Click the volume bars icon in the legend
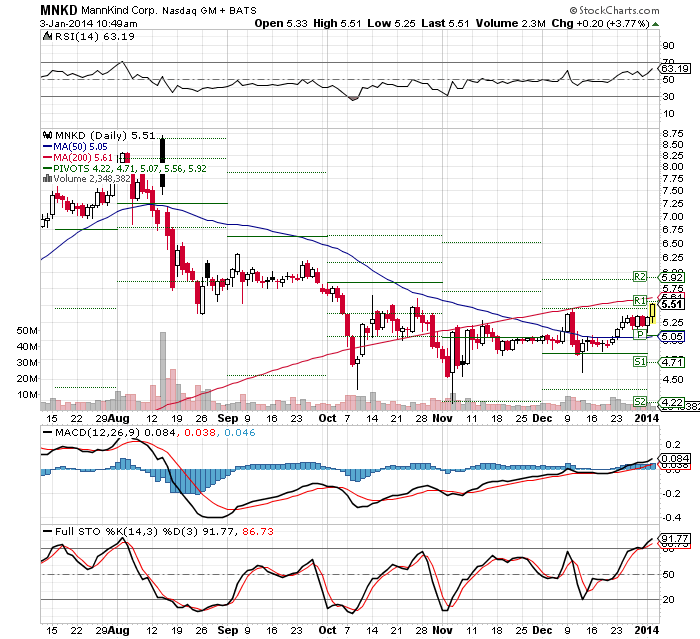700x639 pixels. 47,179
